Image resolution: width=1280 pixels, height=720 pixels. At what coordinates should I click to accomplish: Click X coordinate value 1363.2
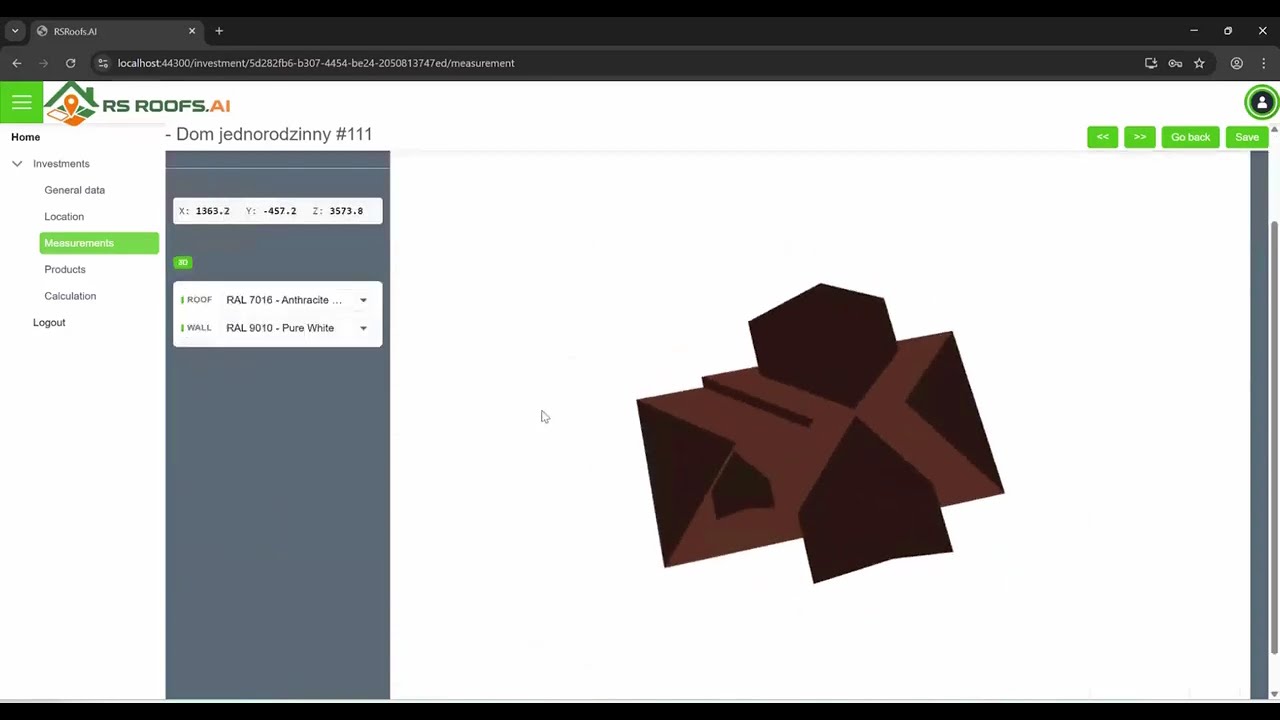(x=212, y=211)
